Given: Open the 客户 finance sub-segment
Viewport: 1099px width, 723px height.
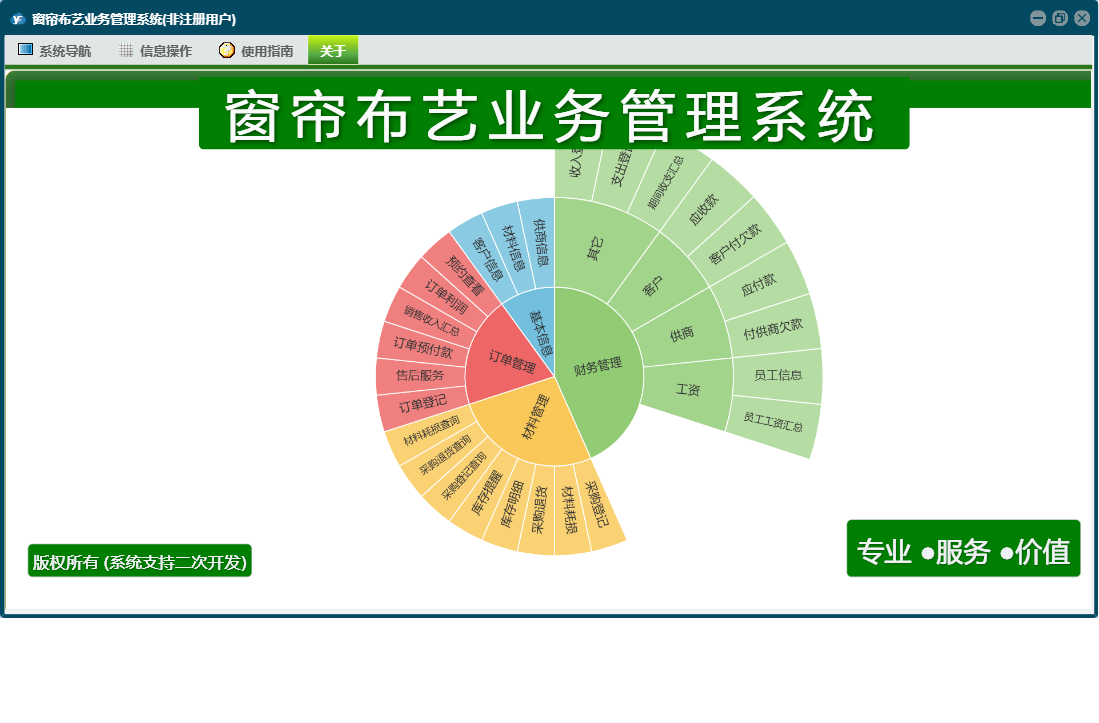Looking at the screenshot, I should [653, 285].
